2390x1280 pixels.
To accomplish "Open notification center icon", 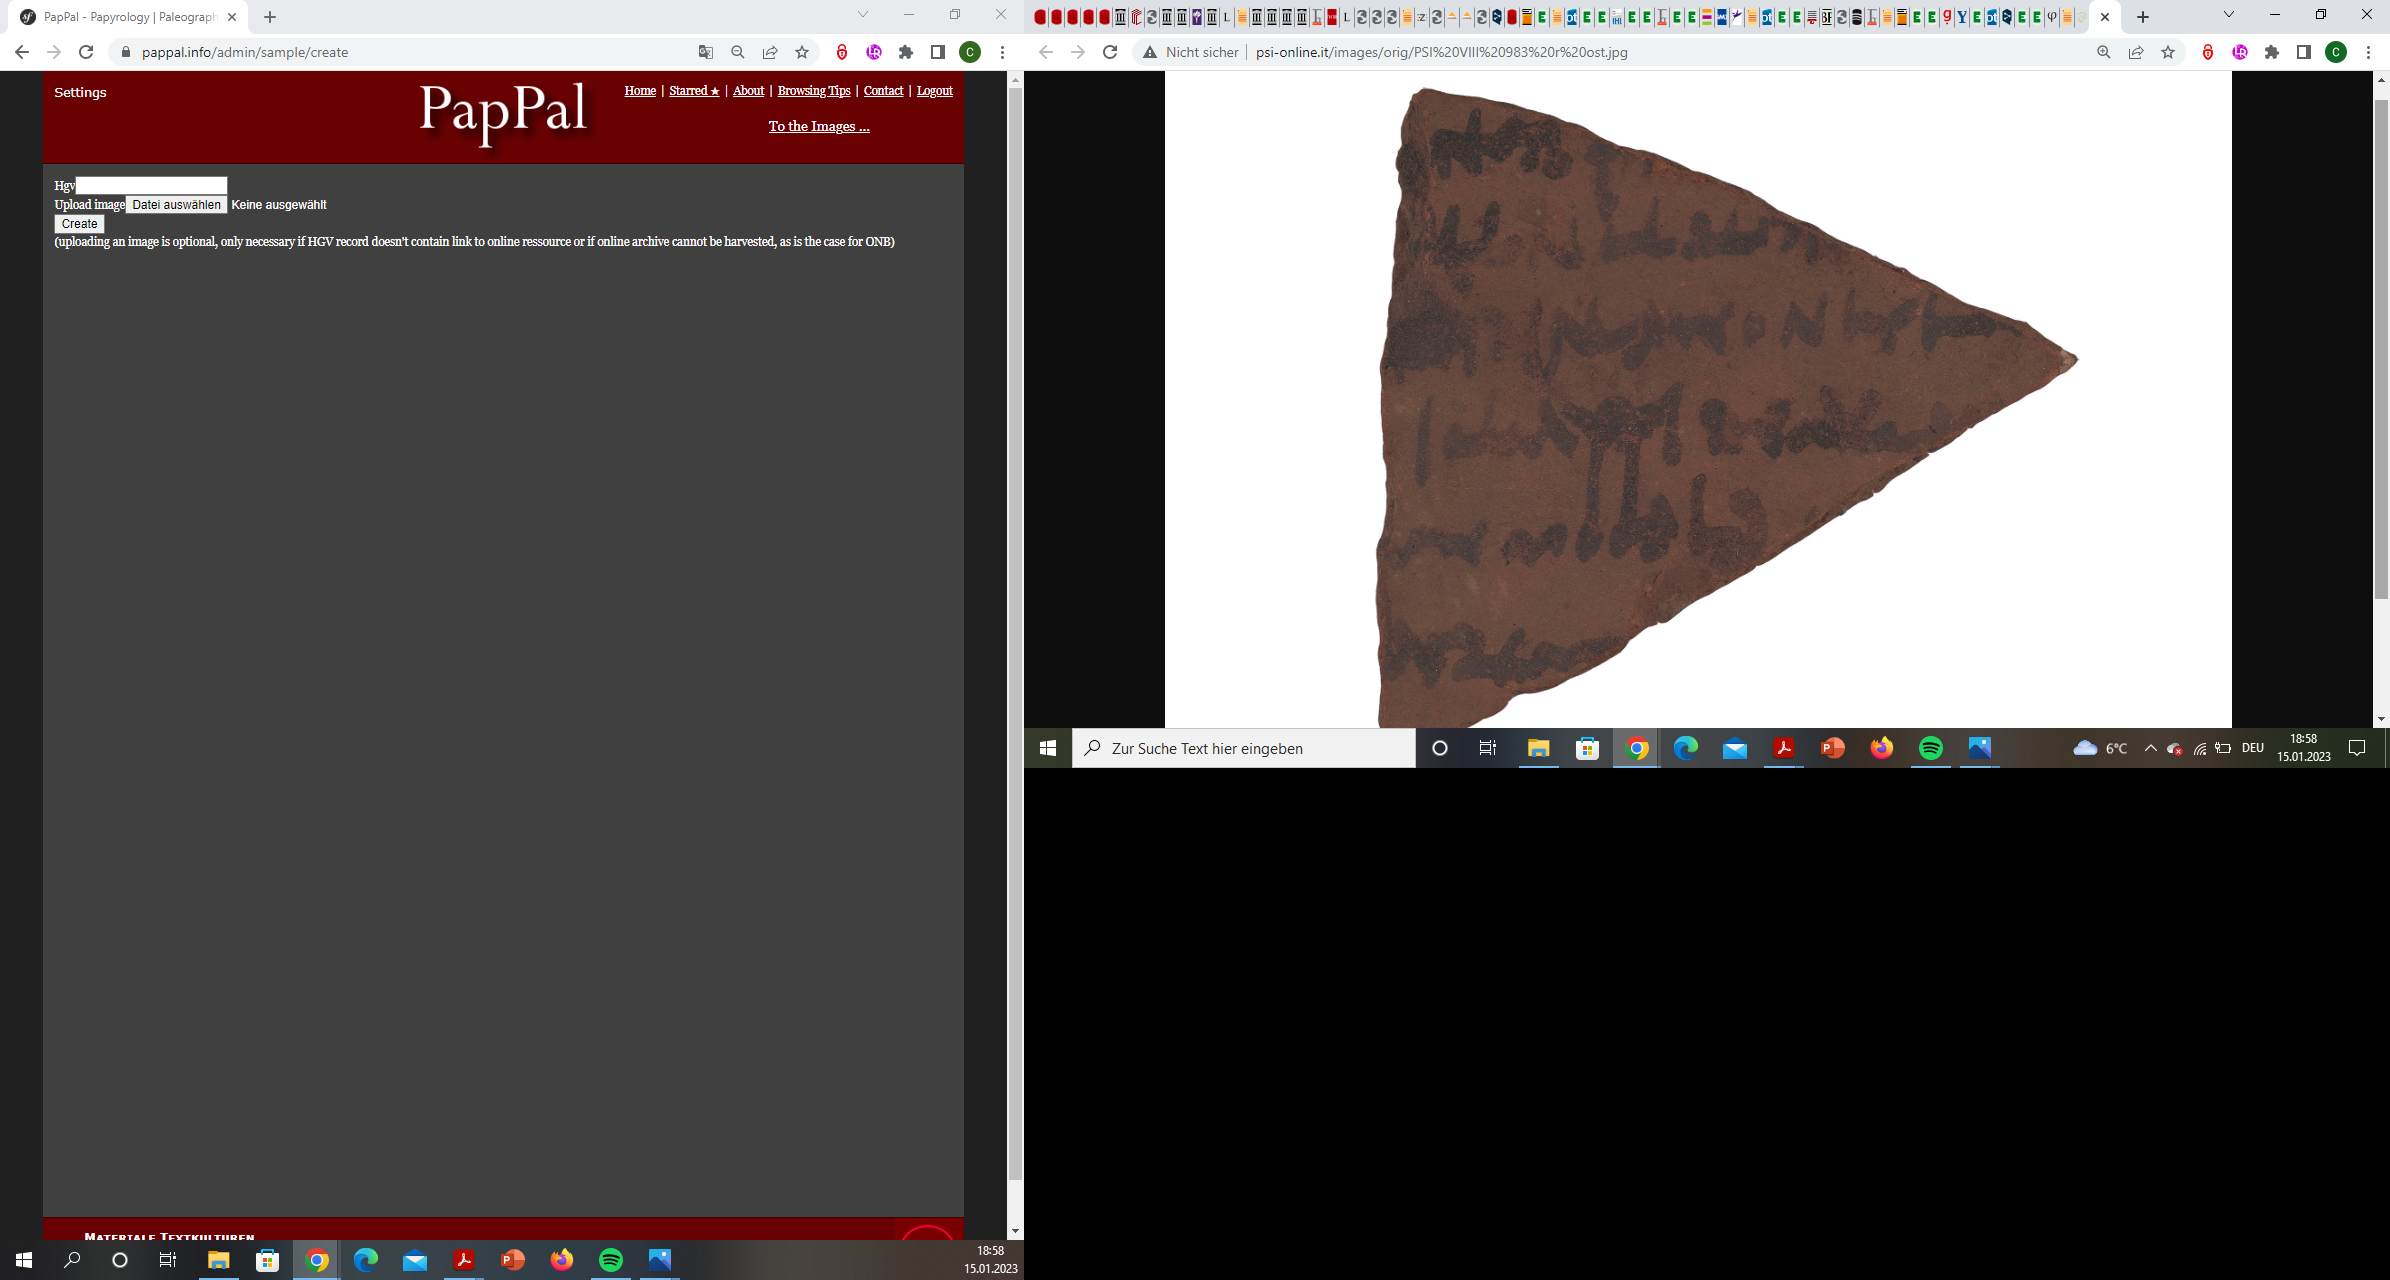I will pyautogui.click(x=2357, y=748).
